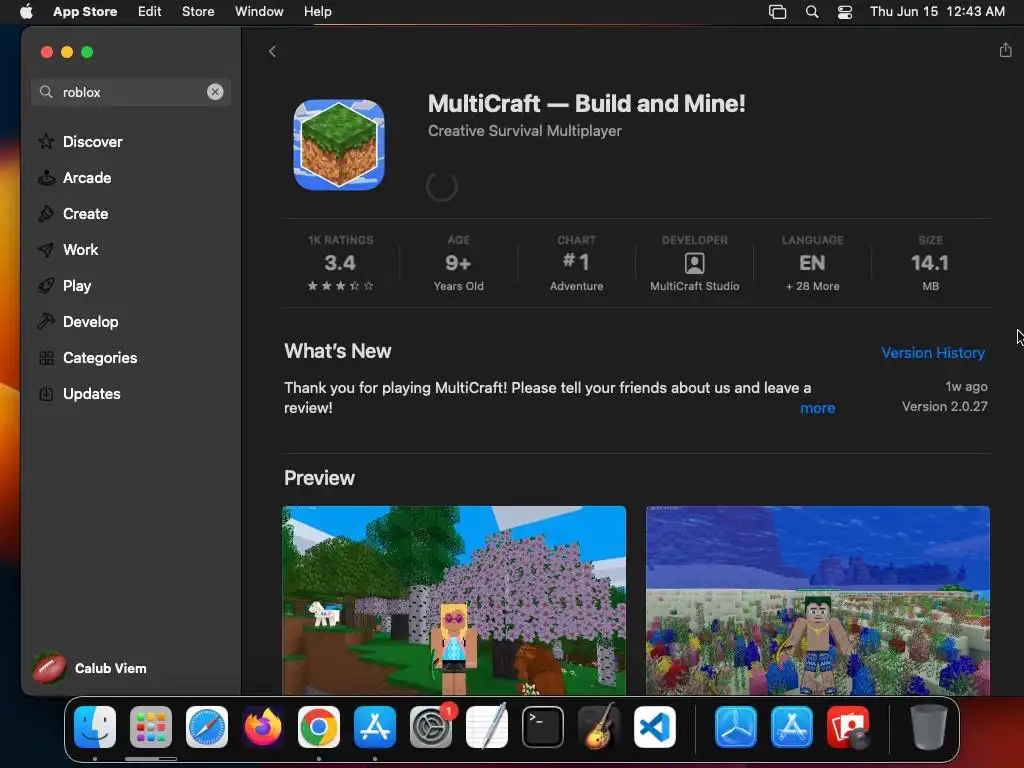Image resolution: width=1024 pixels, height=768 pixels.
Task: Open the second preview screenshot with underwater coral
Action: tap(818, 600)
